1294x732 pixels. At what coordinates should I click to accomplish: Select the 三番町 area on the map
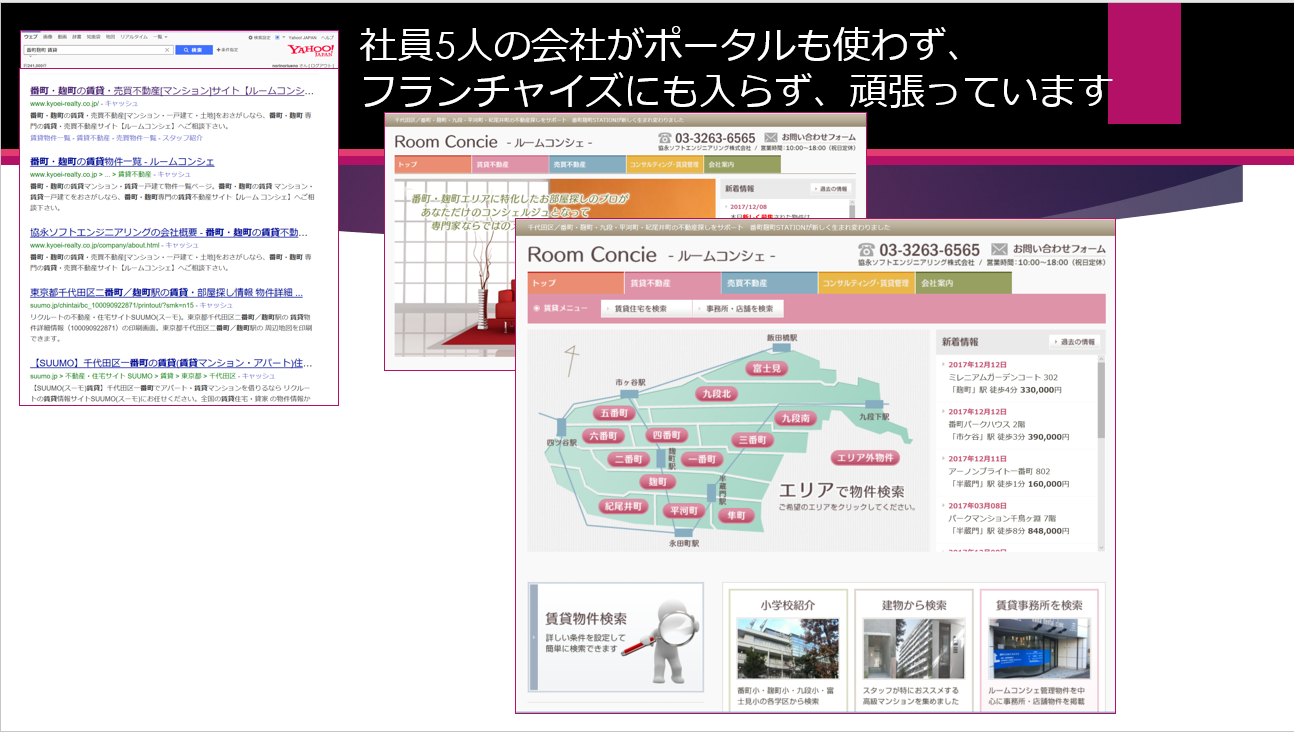click(752, 440)
